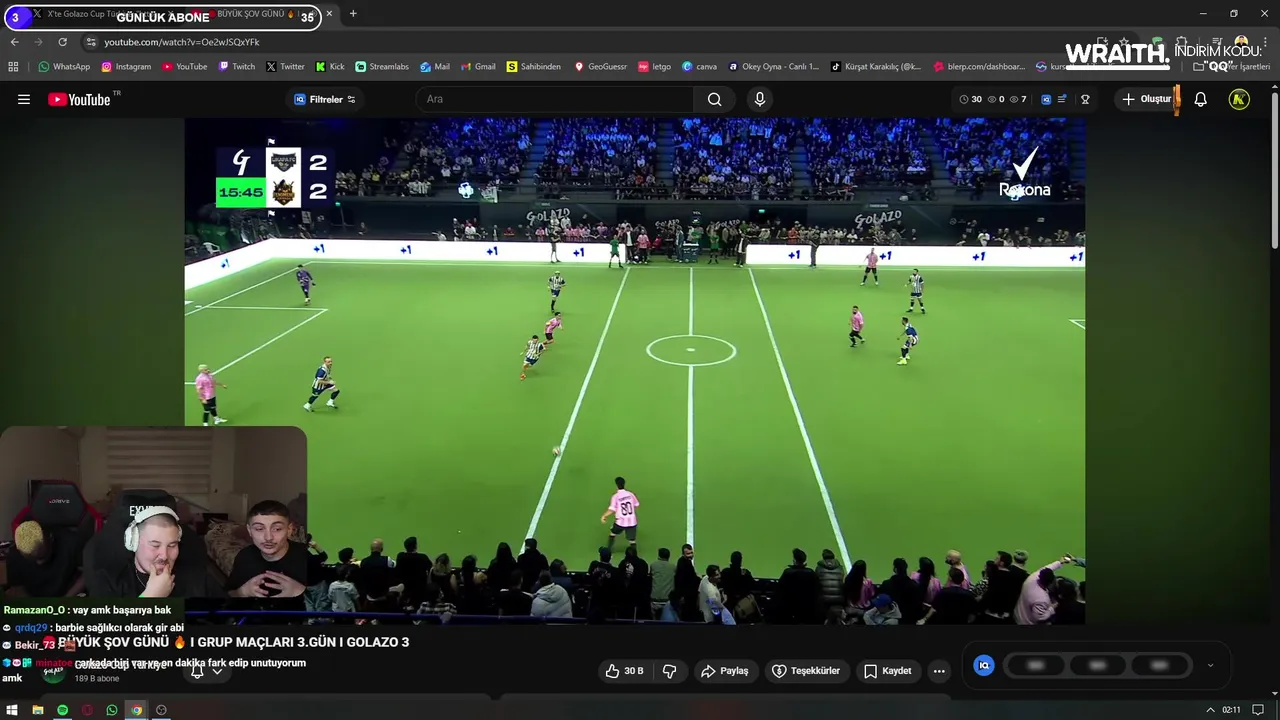Dislike the video with thumbs down
Image resolution: width=1280 pixels, height=720 pixels.
click(x=670, y=671)
